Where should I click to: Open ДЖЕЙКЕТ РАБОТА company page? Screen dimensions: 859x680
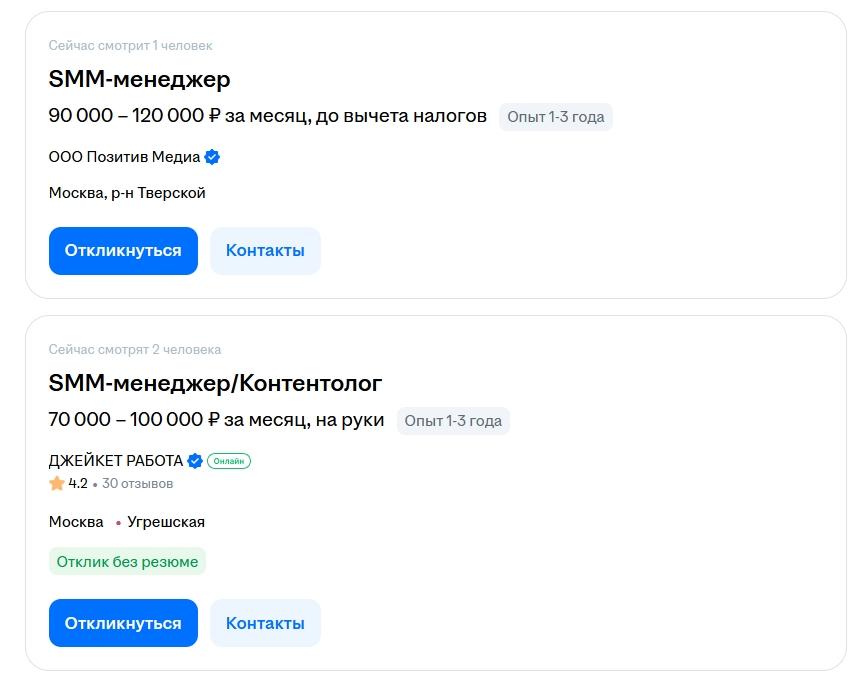tap(115, 461)
